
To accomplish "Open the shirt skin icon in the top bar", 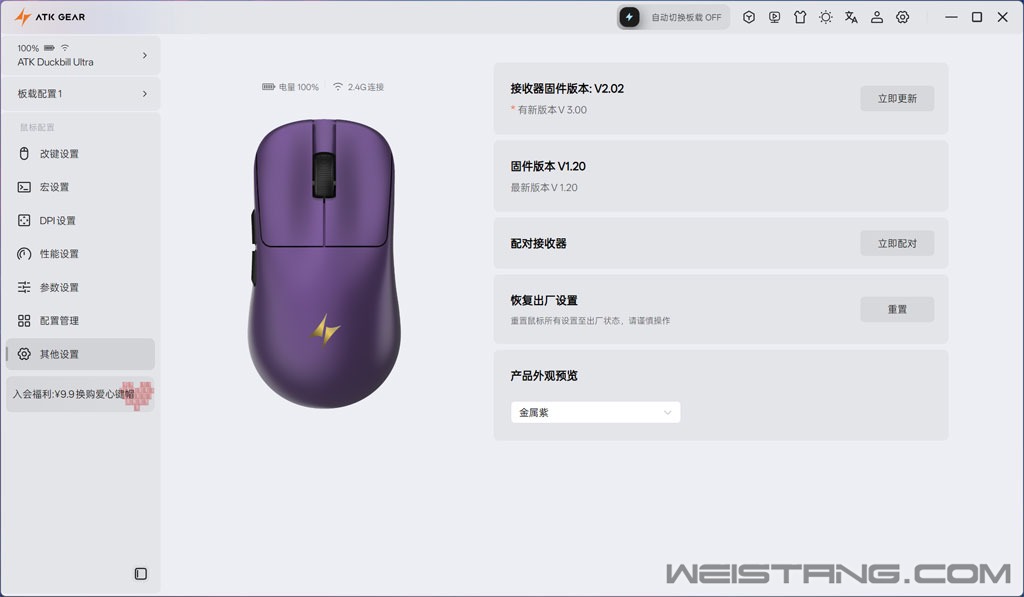I will pos(800,18).
